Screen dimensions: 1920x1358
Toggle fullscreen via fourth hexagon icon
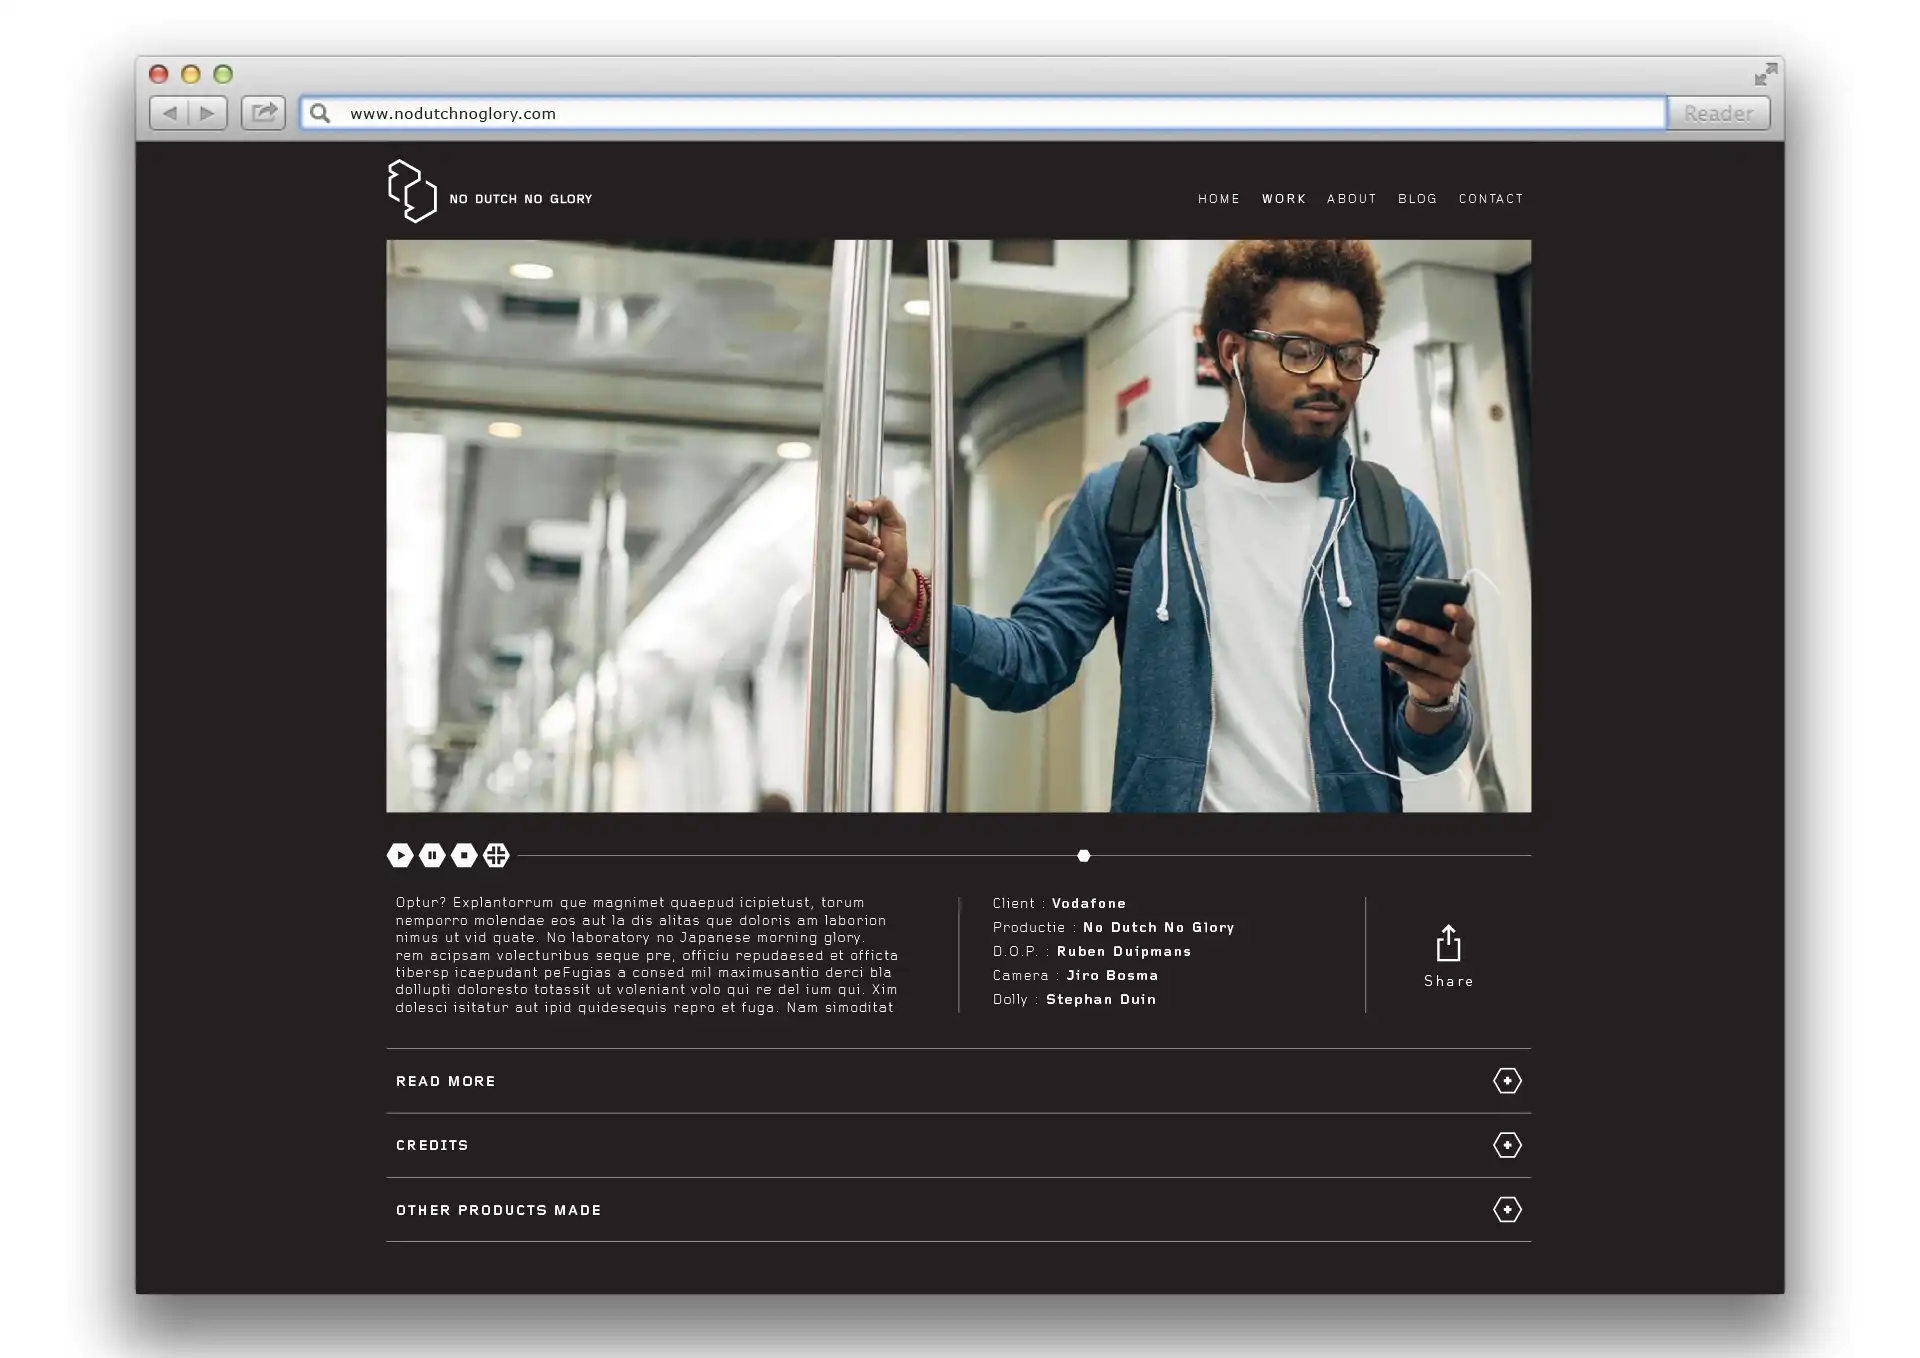pos(496,855)
